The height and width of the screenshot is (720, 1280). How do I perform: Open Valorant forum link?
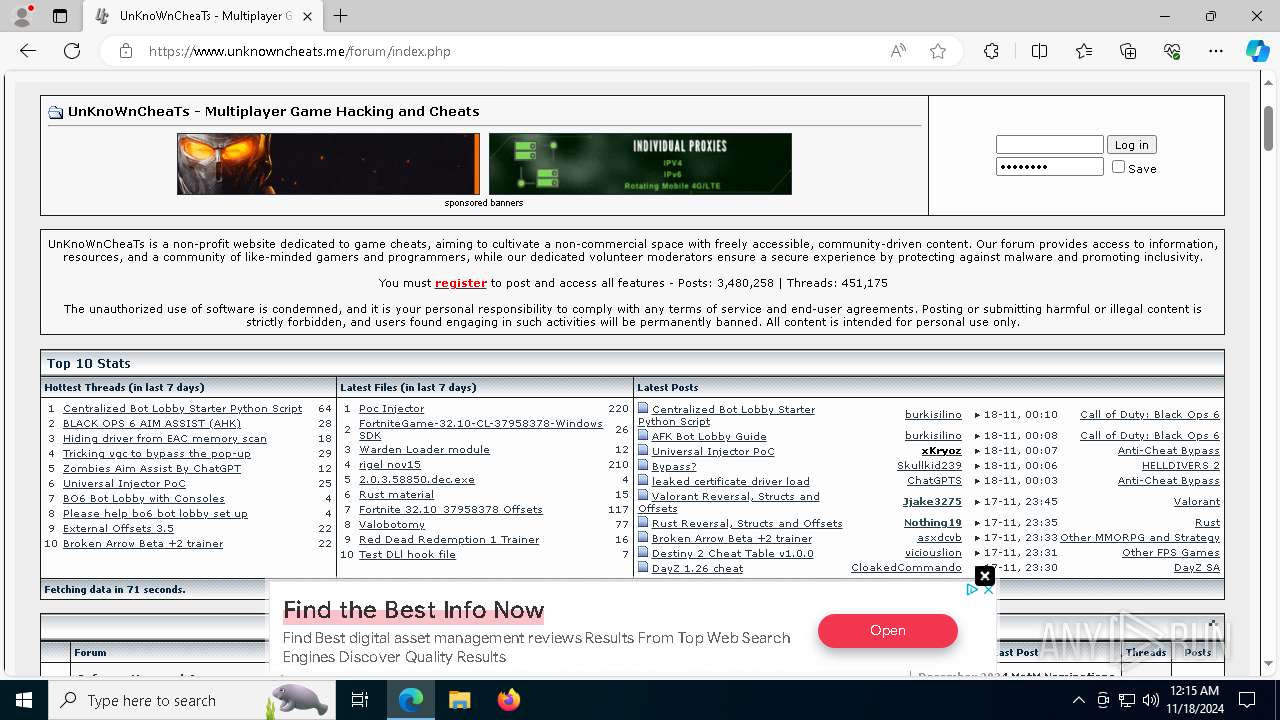[1197, 501]
